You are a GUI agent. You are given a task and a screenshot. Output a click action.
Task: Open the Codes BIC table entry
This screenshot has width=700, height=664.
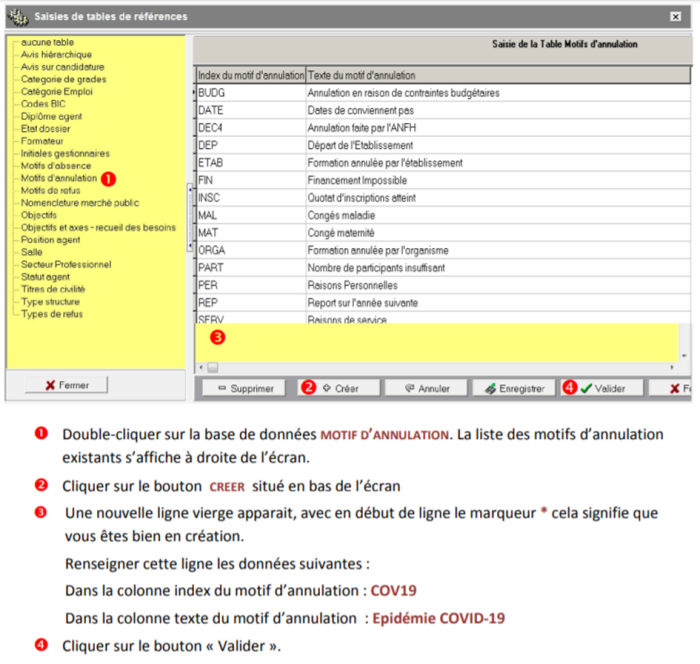(43, 104)
